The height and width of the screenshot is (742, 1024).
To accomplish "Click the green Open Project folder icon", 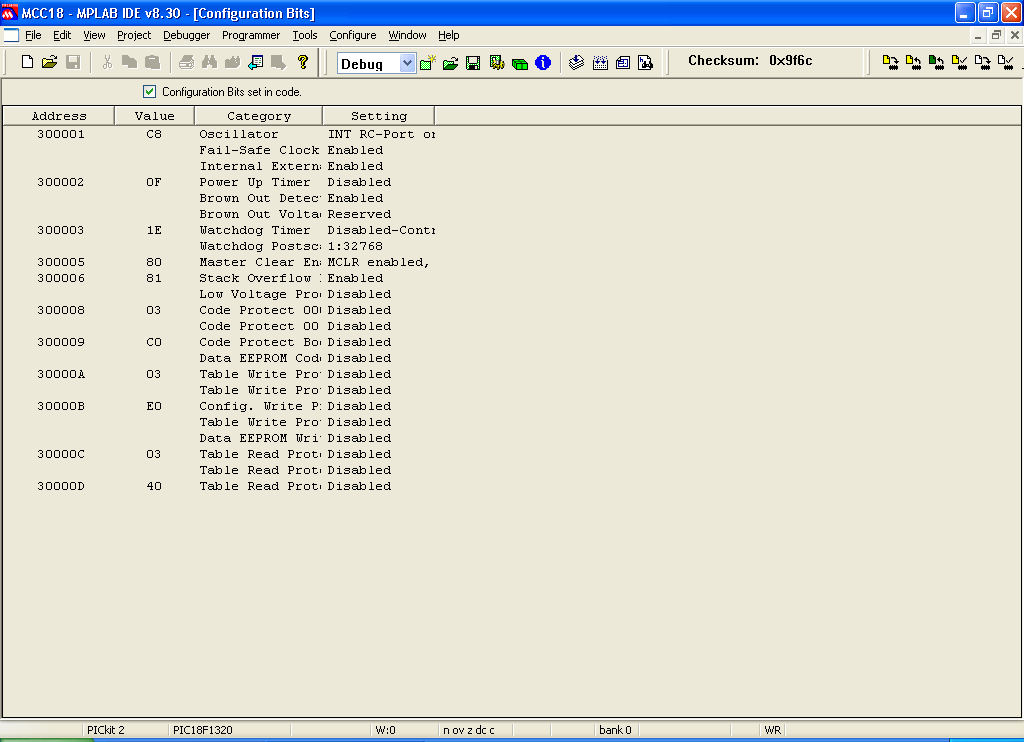I will tap(451, 63).
